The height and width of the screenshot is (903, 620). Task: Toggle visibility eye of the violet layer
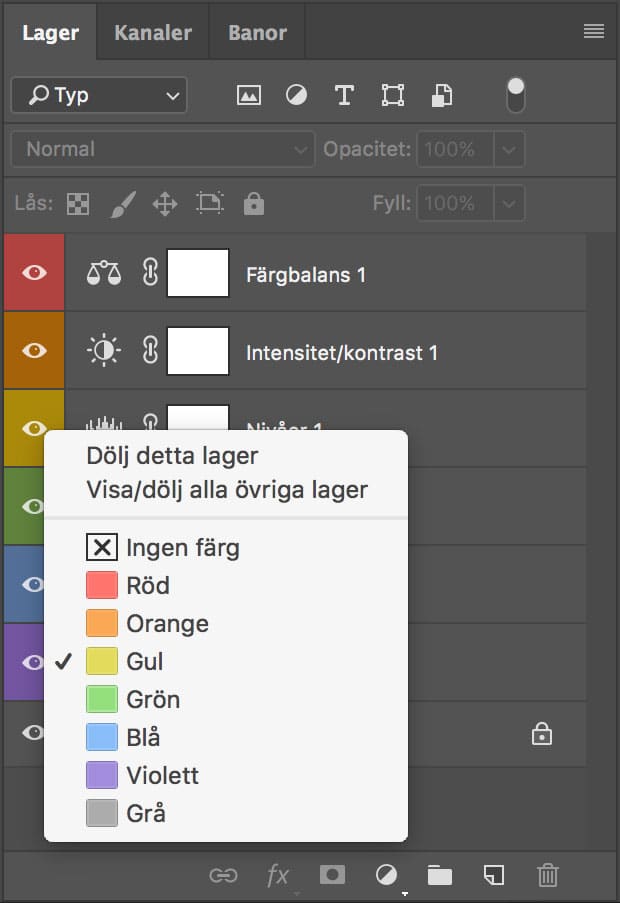click(33, 662)
